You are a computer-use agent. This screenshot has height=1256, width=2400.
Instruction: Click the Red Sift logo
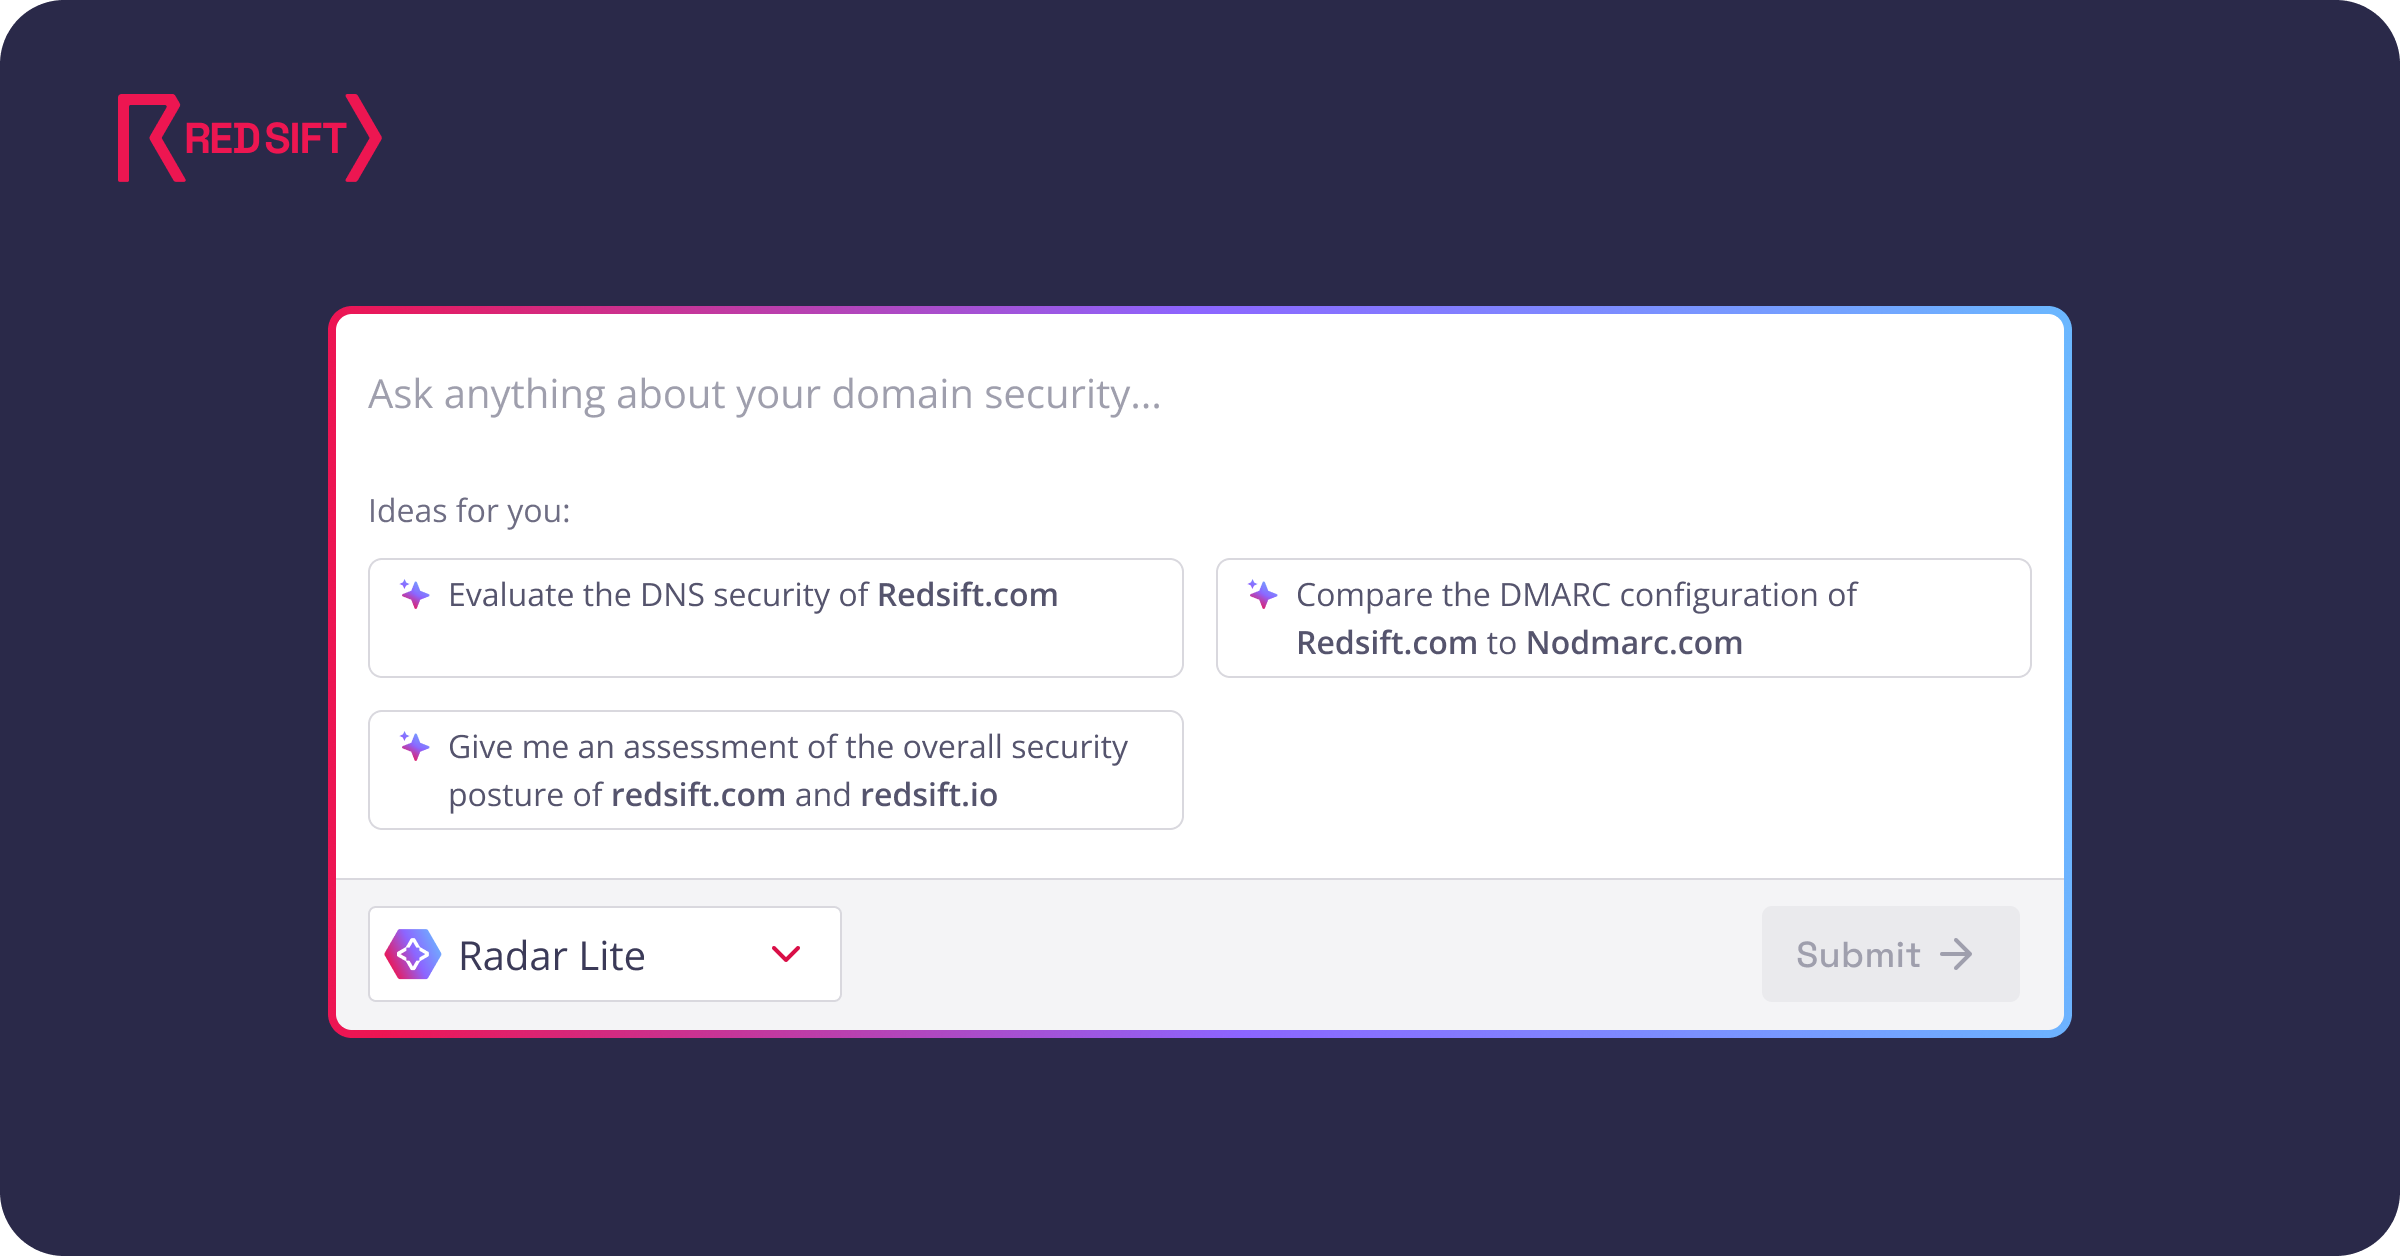click(x=249, y=138)
